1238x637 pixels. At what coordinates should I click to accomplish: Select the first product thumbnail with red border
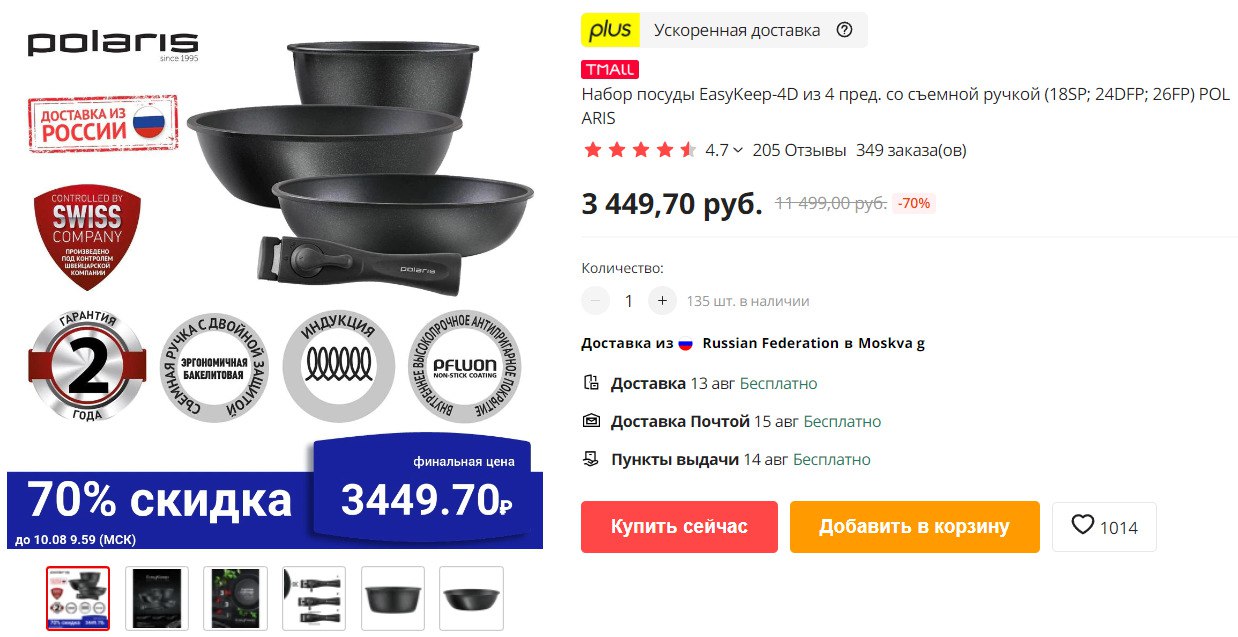[x=78, y=598]
